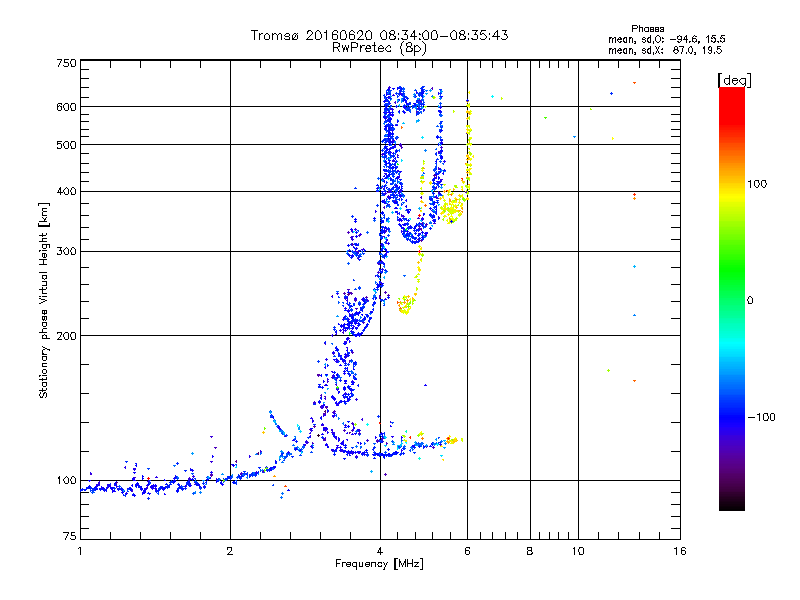800x600 pixels.
Task: Click the 'mean, sd,X: 87.0, 19.5' text
Action: (x=665, y=50)
